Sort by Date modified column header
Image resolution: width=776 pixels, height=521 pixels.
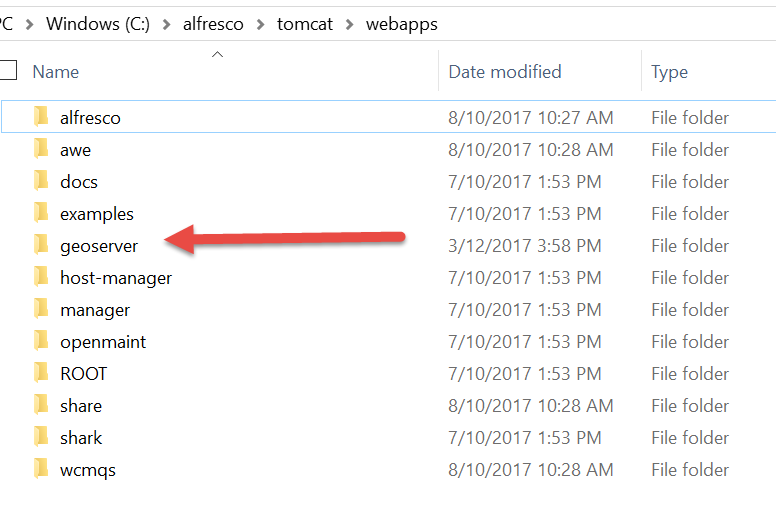point(505,72)
